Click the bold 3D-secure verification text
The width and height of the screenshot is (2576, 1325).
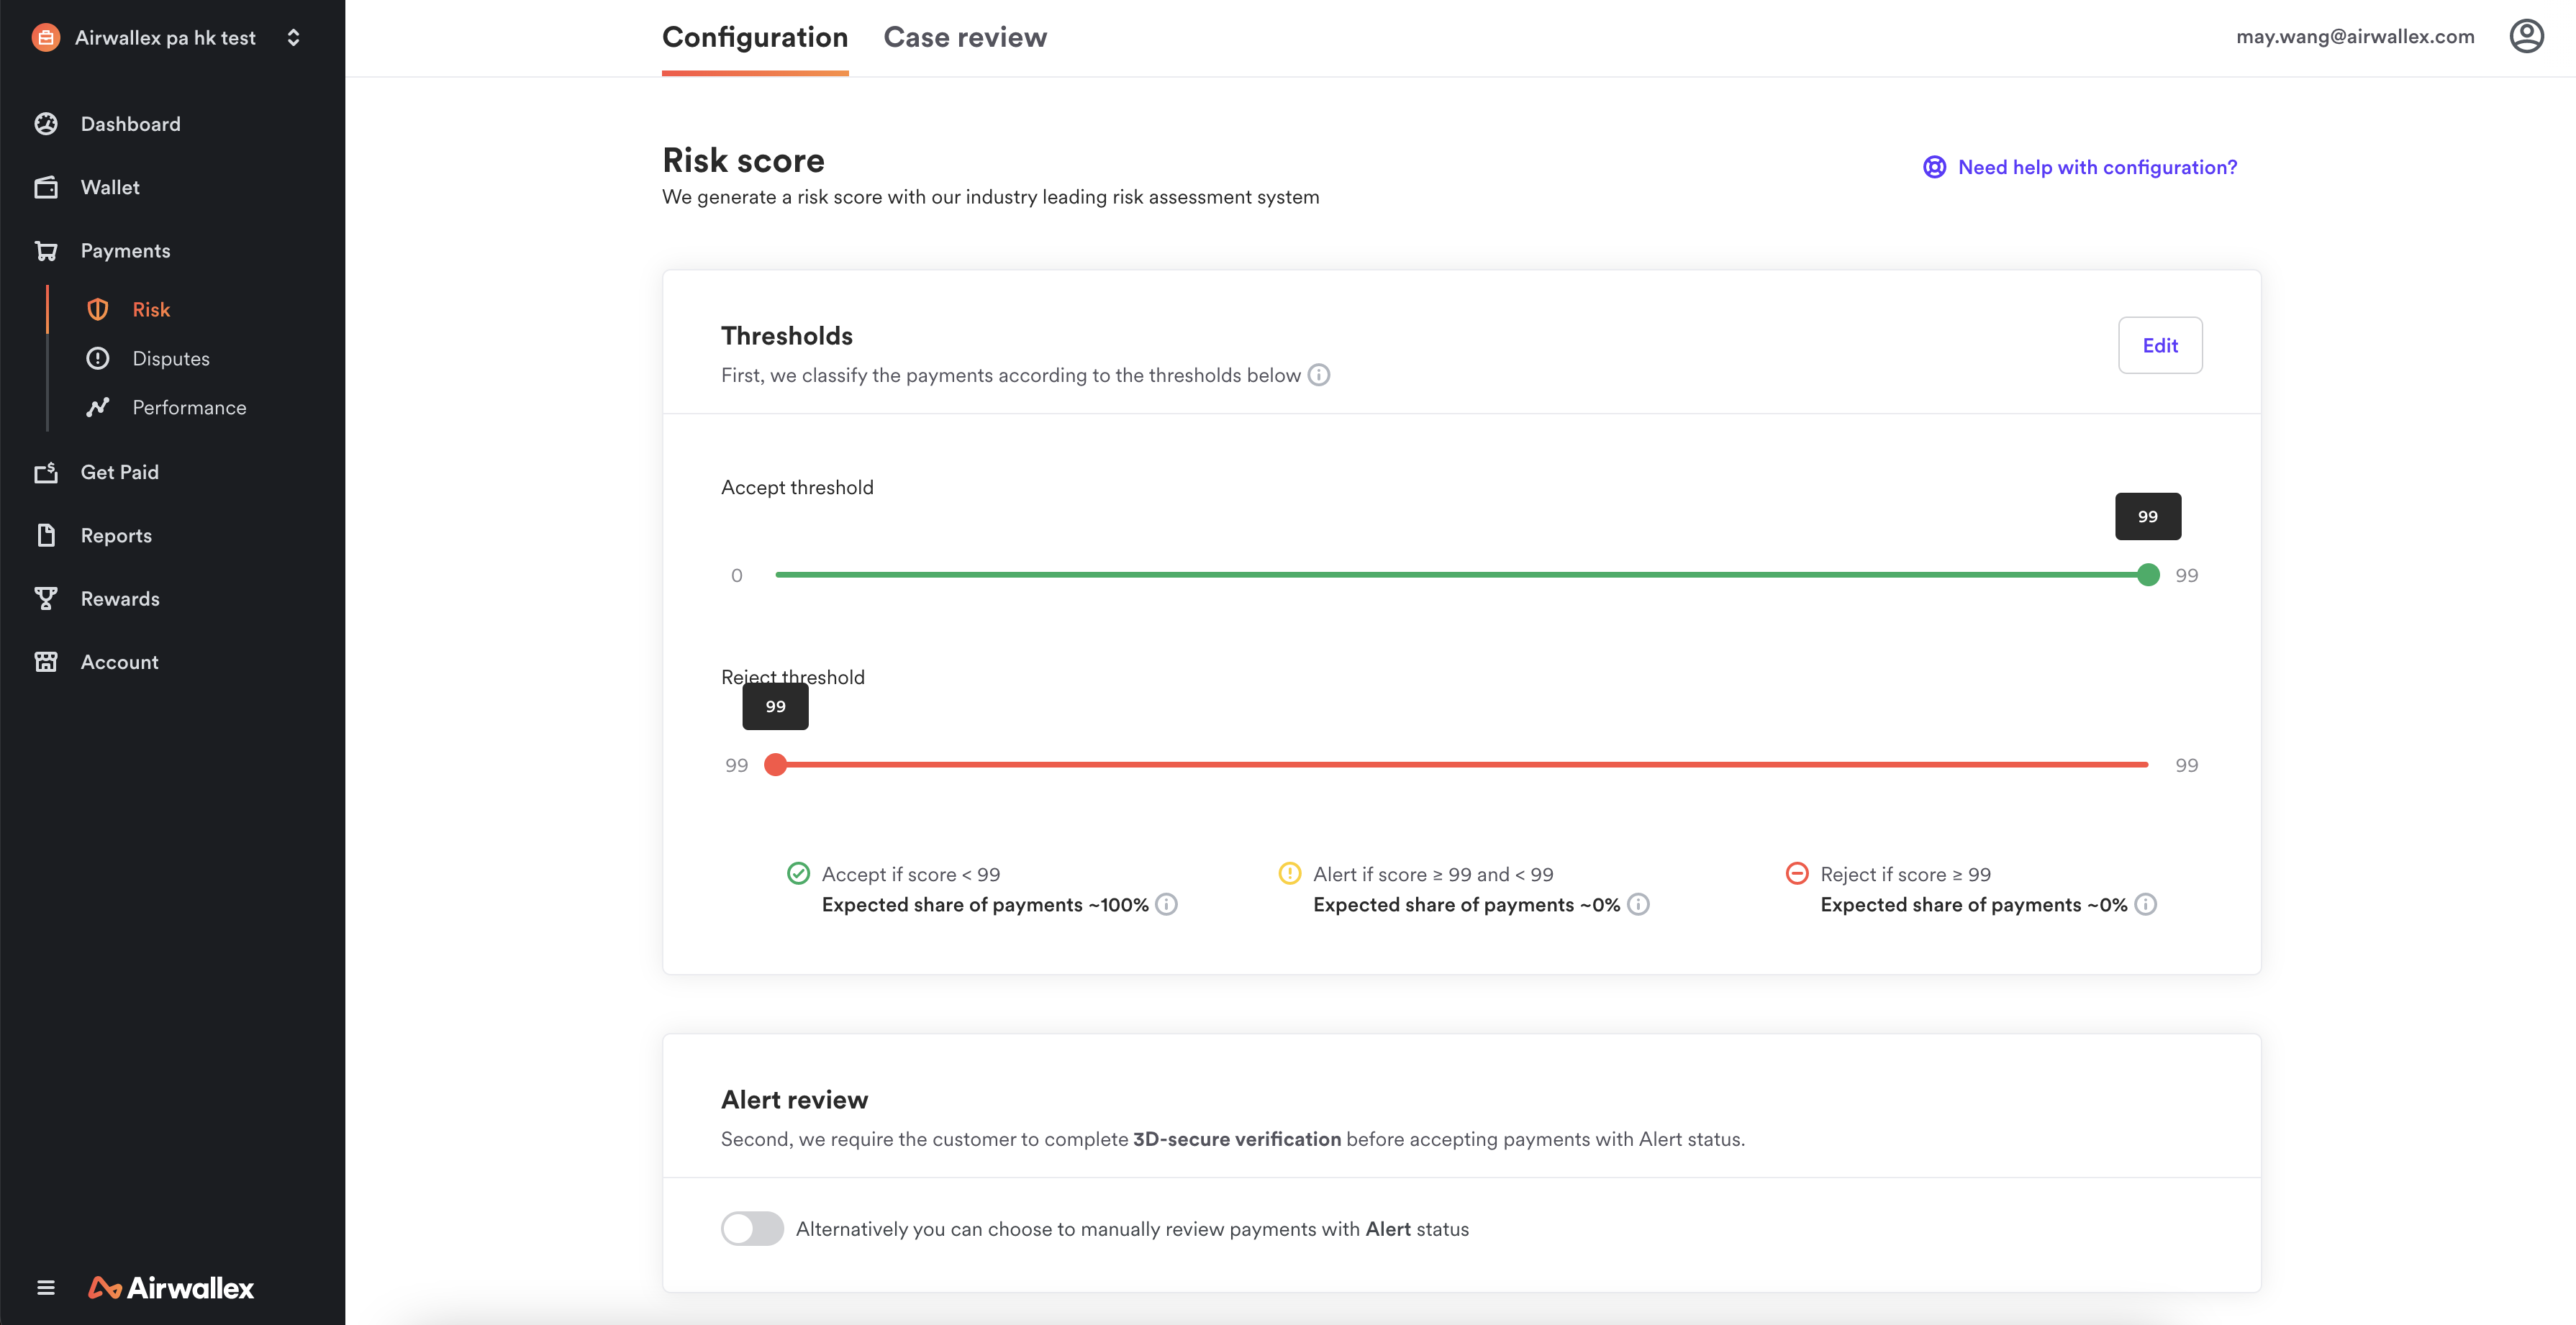pyautogui.click(x=1236, y=1139)
